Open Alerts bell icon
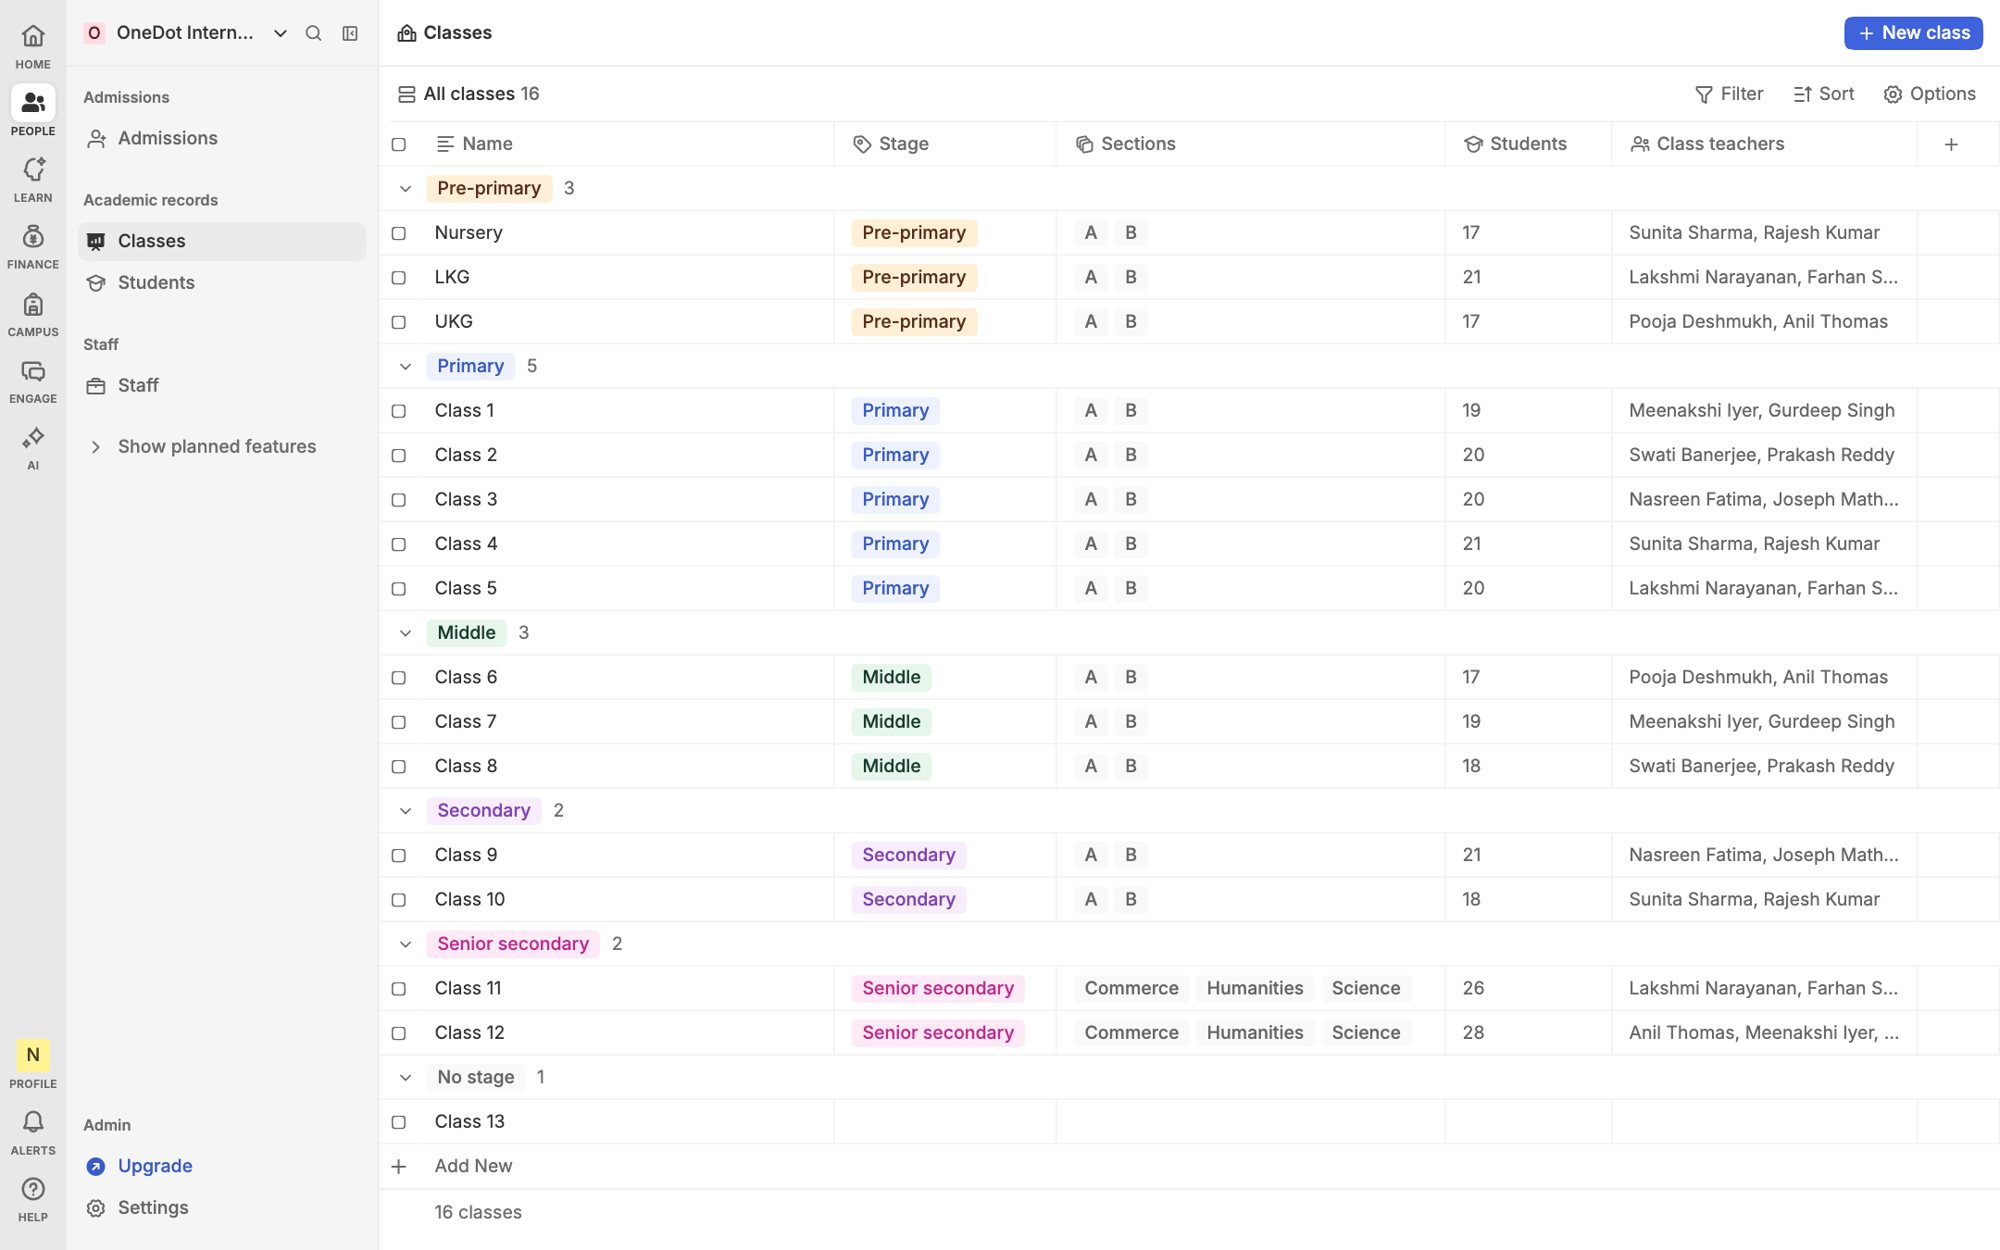This screenshot has height=1250, width=2000. pos(33,1122)
